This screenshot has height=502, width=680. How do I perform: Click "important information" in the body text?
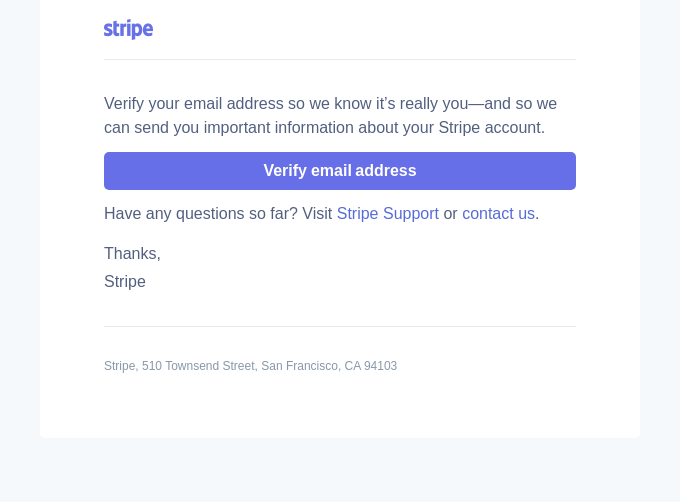pyautogui.click(x=279, y=128)
